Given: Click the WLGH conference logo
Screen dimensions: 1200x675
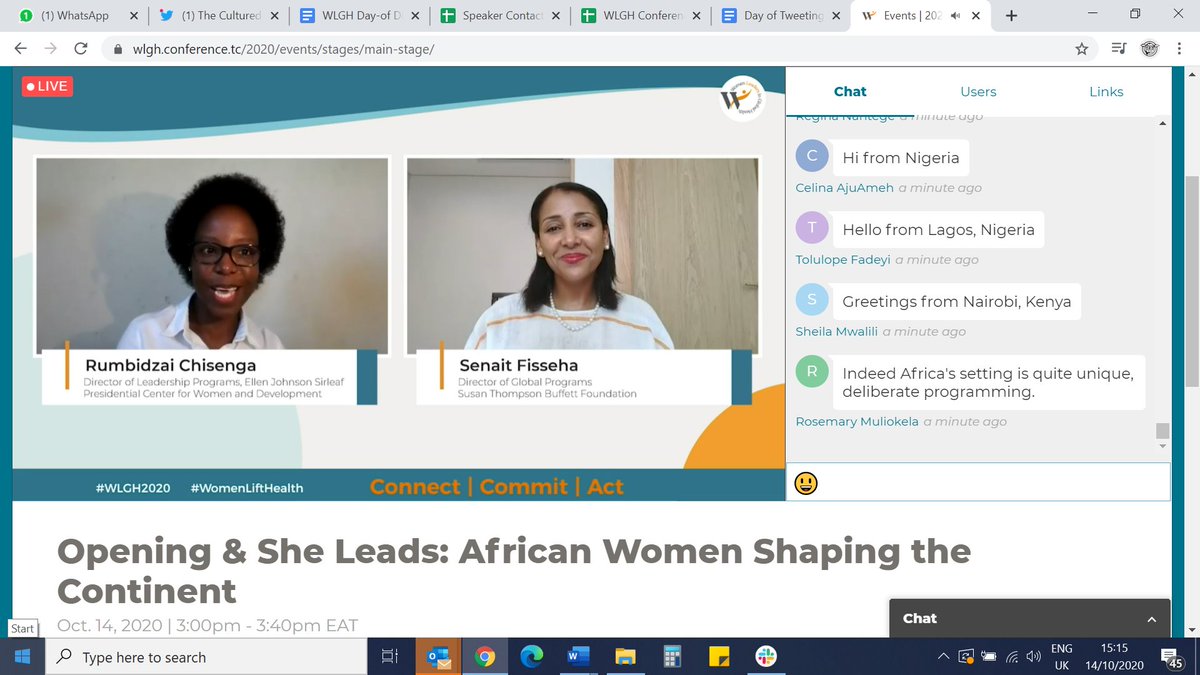Looking at the screenshot, I should (x=741, y=100).
